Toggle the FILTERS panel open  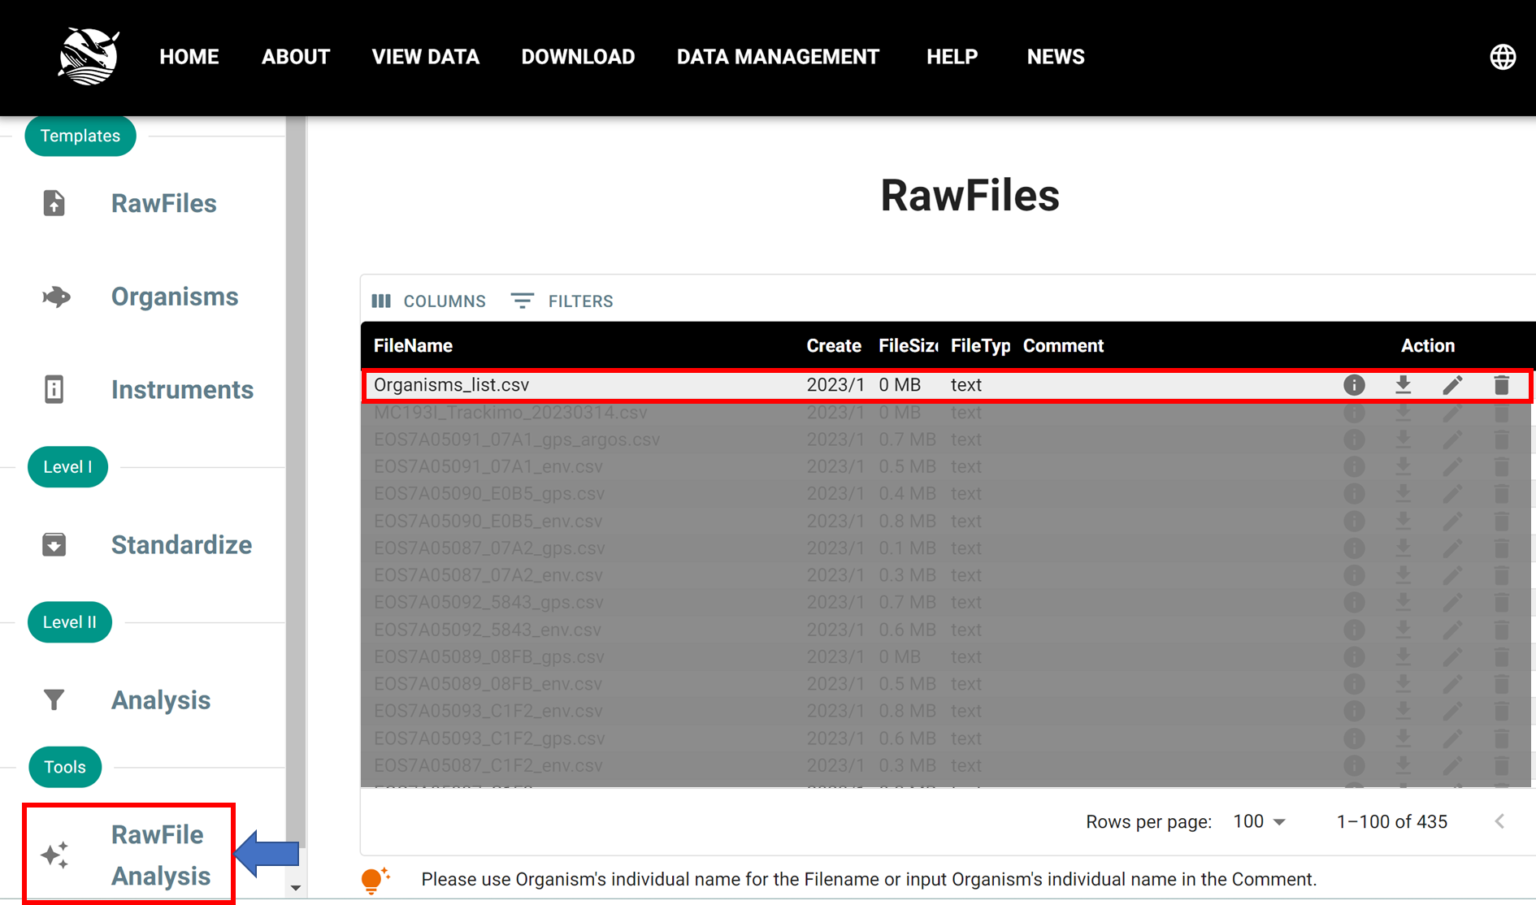pyautogui.click(x=562, y=301)
